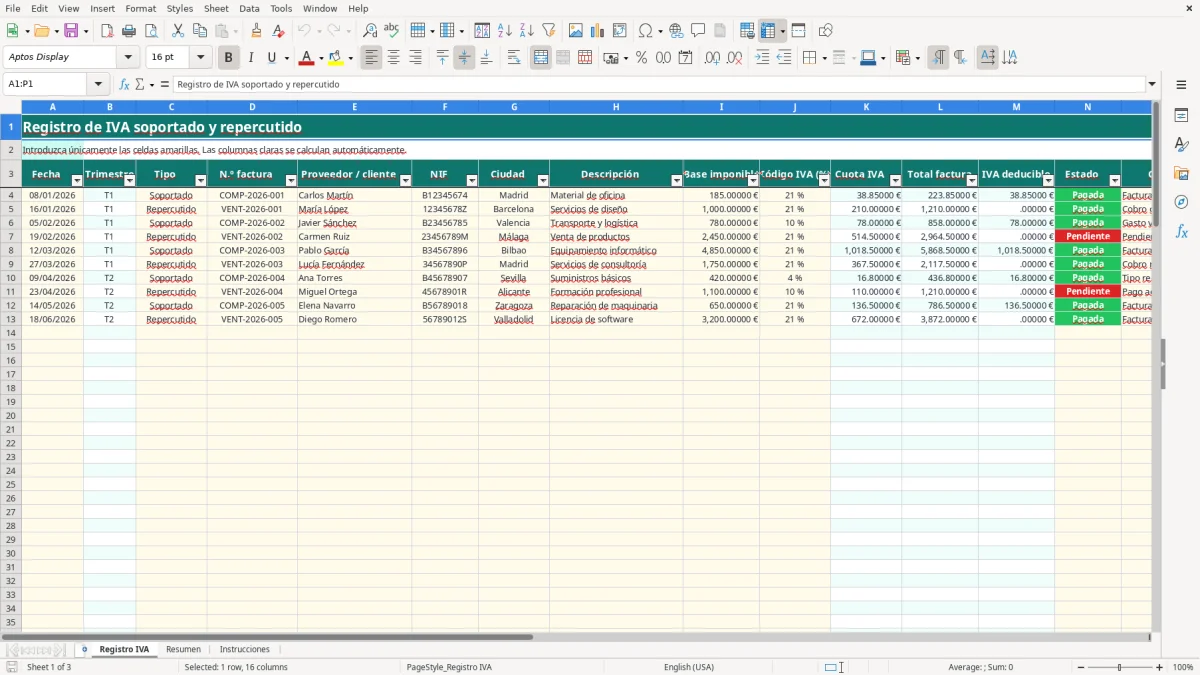
Task: Toggle Italic formatting
Action: tap(250, 58)
